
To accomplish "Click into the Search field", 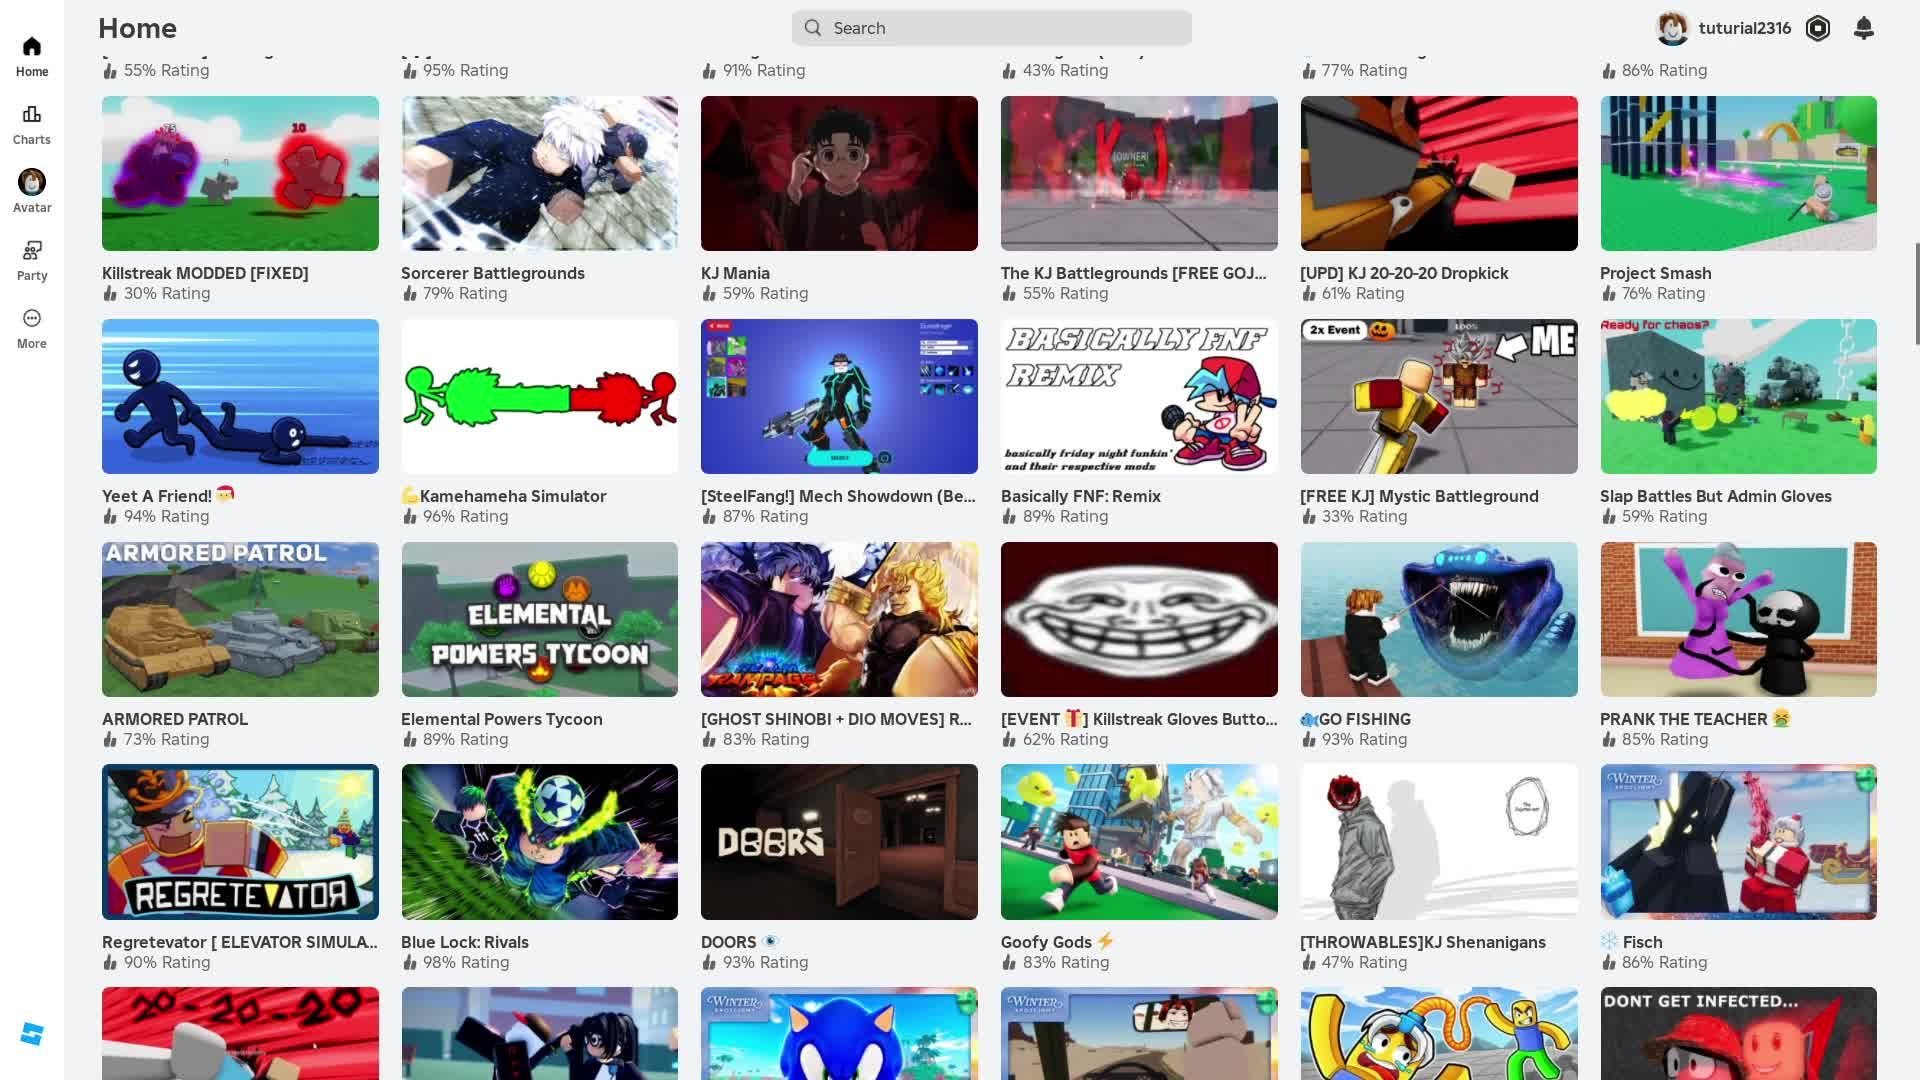I will pyautogui.click(x=1000, y=28).
